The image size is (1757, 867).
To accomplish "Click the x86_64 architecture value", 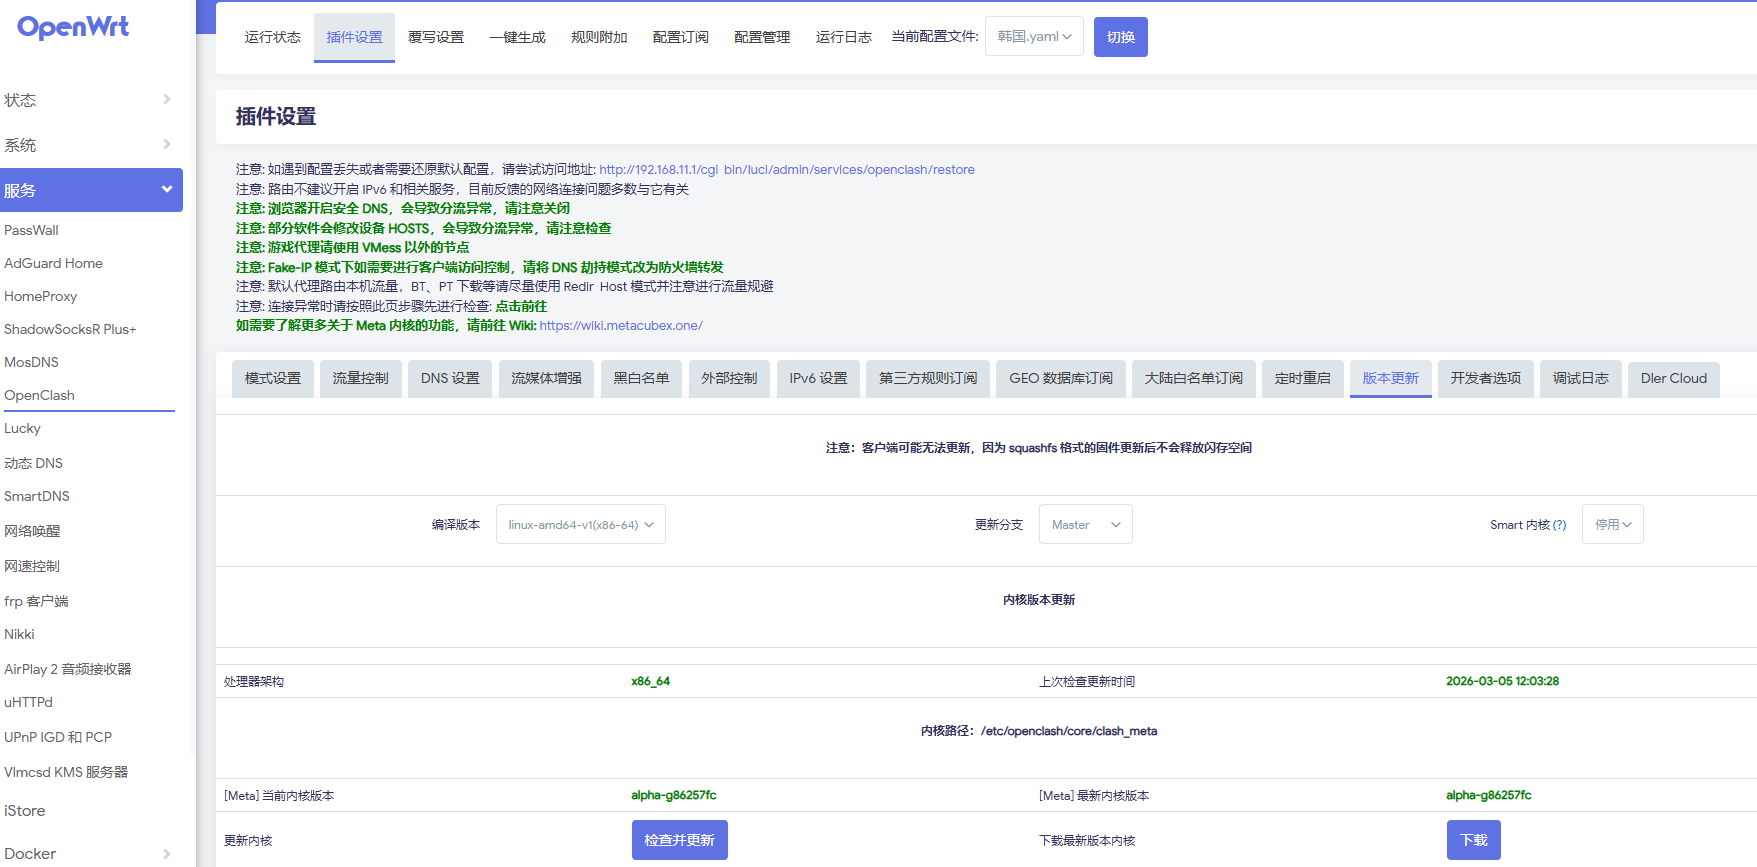I will click(x=650, y=681).
